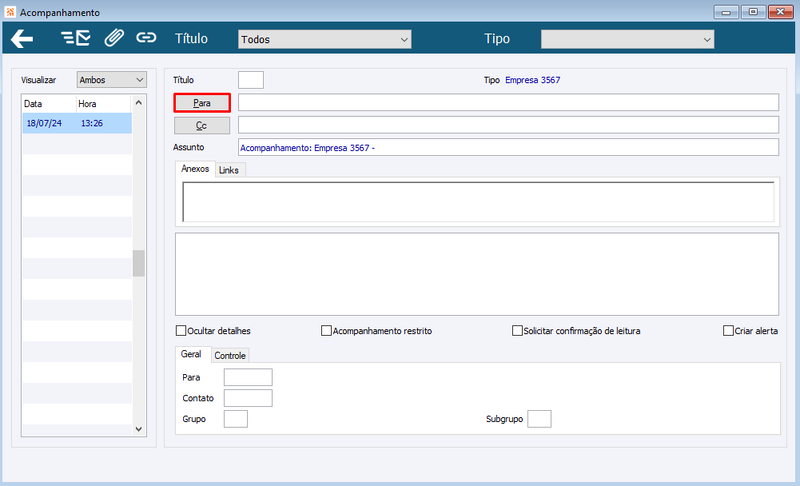Click the Hora column header
The height and width of the screenshot is (486, 800).
click(104, 104)
